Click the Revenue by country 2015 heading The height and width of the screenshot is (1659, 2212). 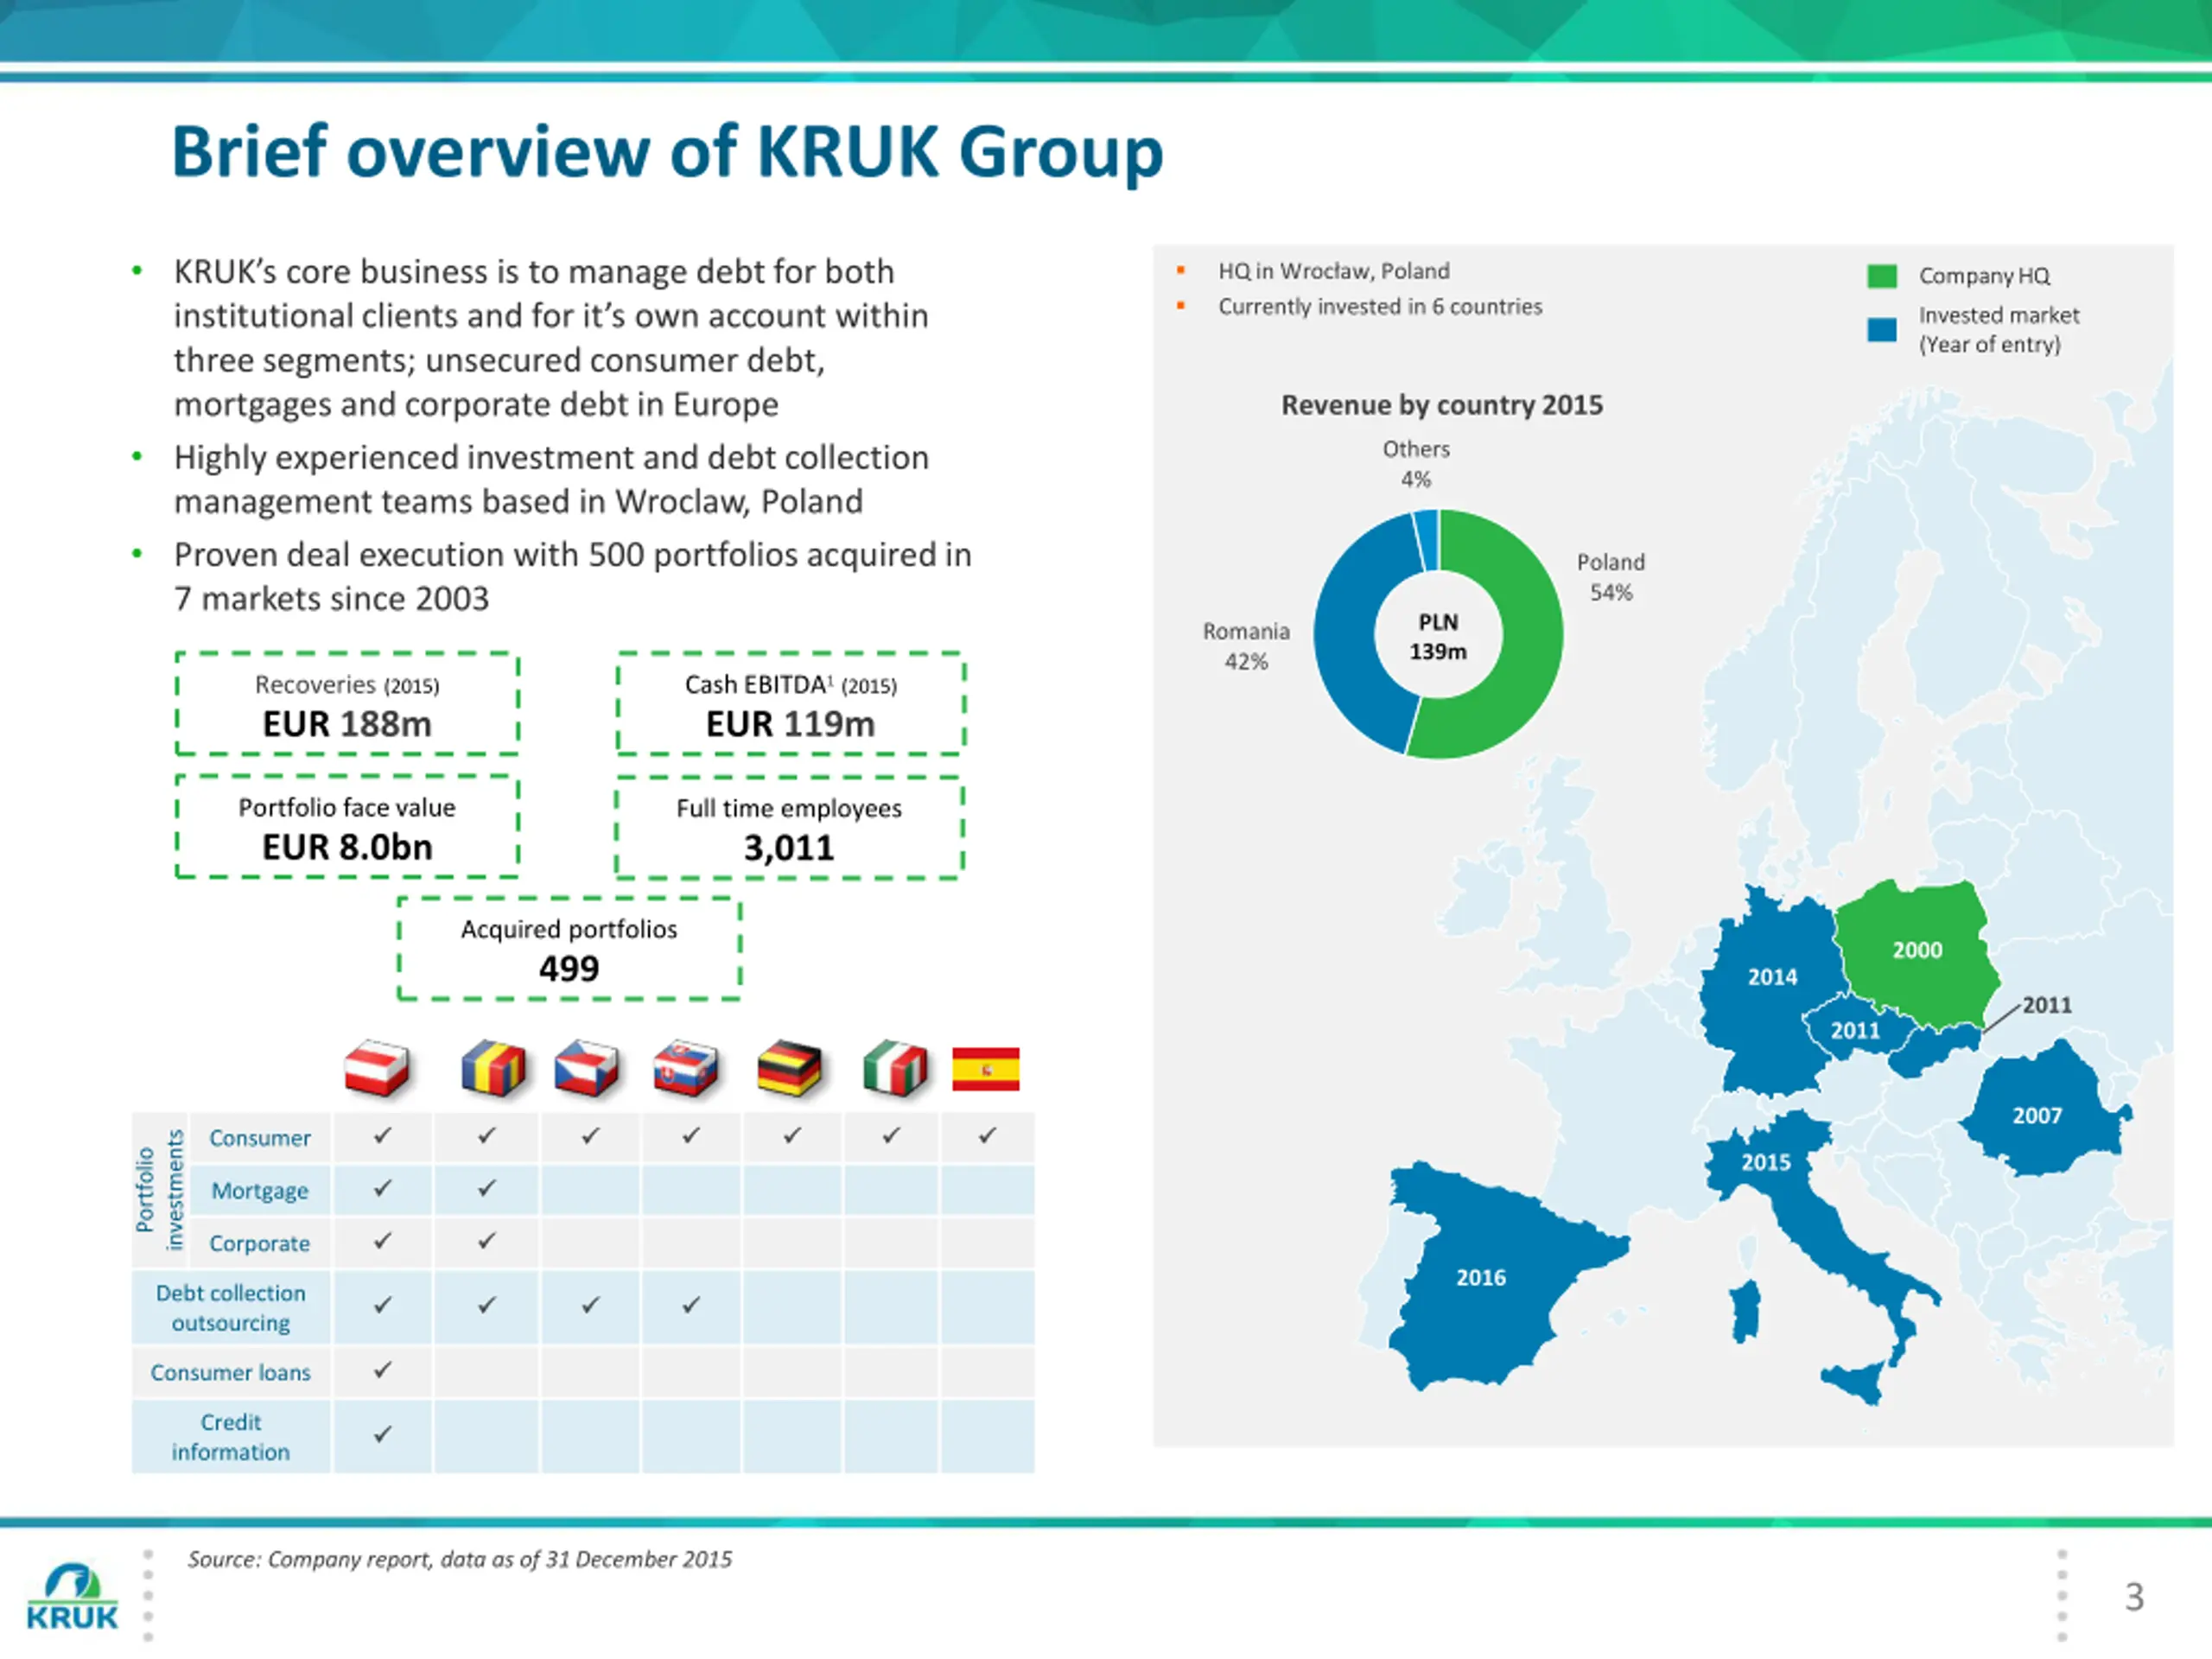[x=1442, y=405]
